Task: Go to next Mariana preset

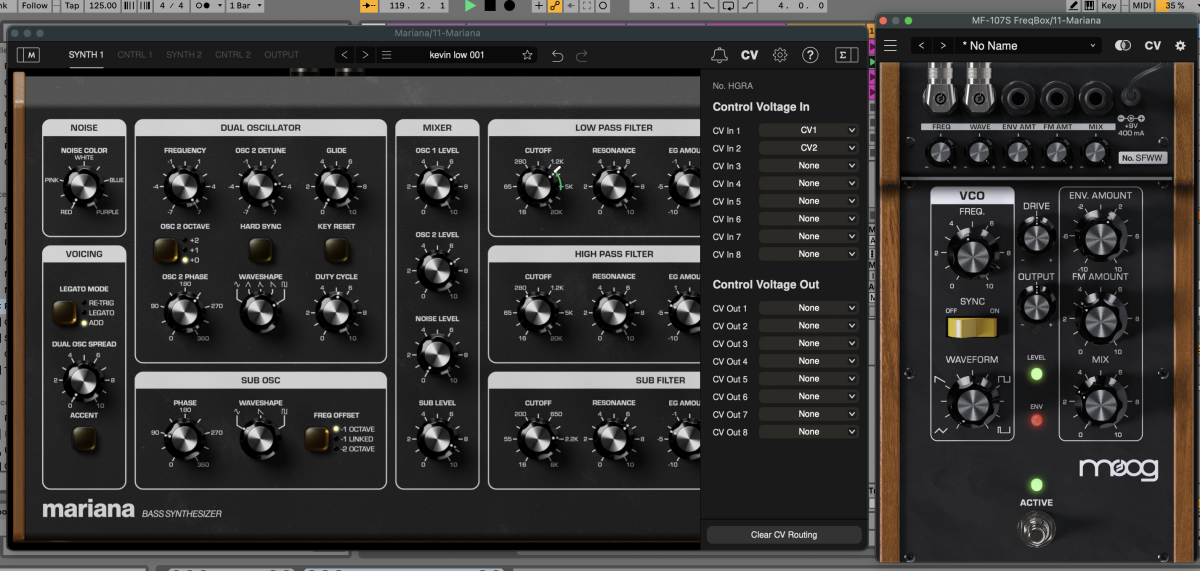Action: coord(366,55)
